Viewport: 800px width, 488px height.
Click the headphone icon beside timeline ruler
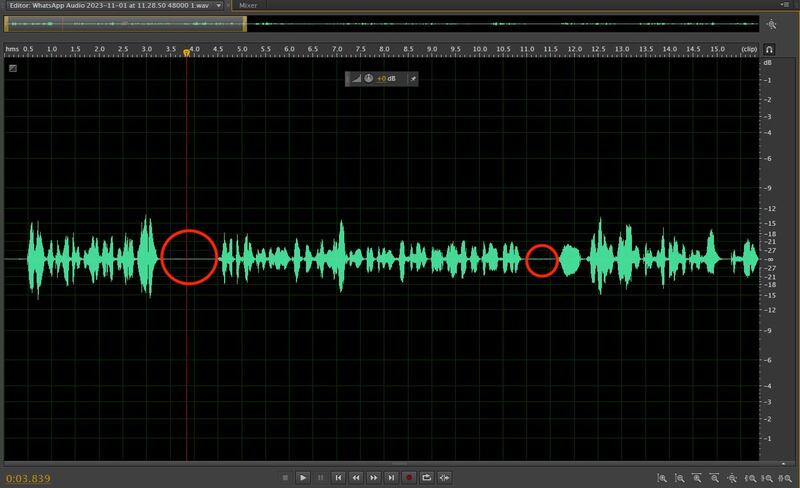pos(770,48)
